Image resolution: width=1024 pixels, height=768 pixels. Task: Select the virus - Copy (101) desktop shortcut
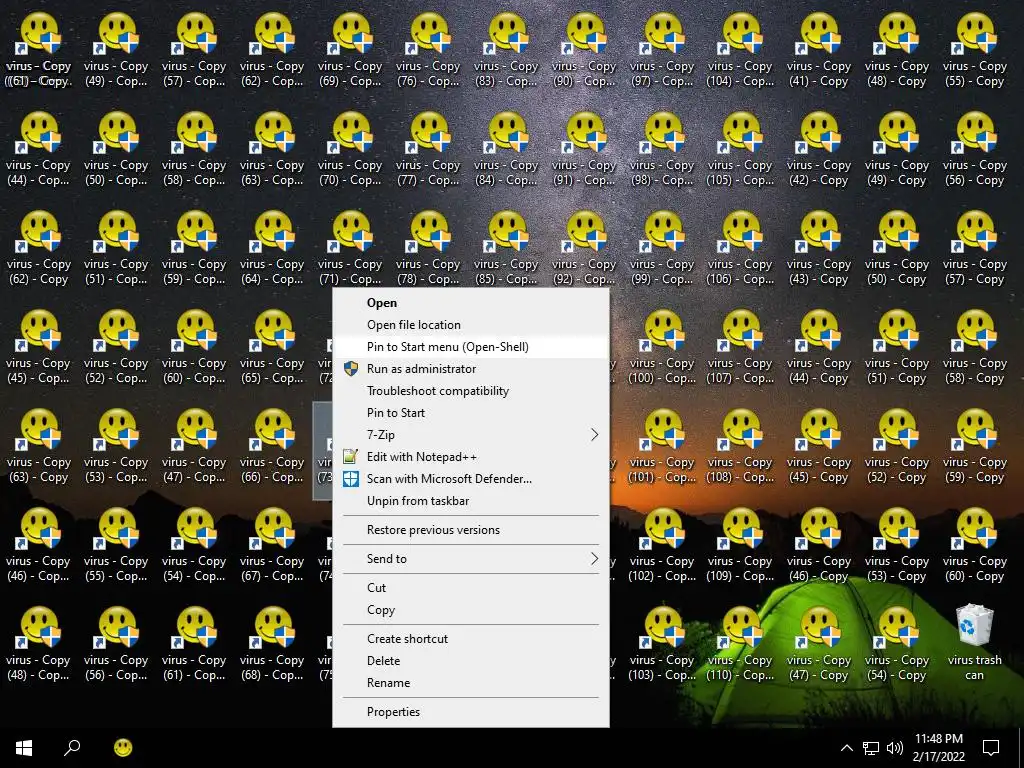(x=662, y=447)
